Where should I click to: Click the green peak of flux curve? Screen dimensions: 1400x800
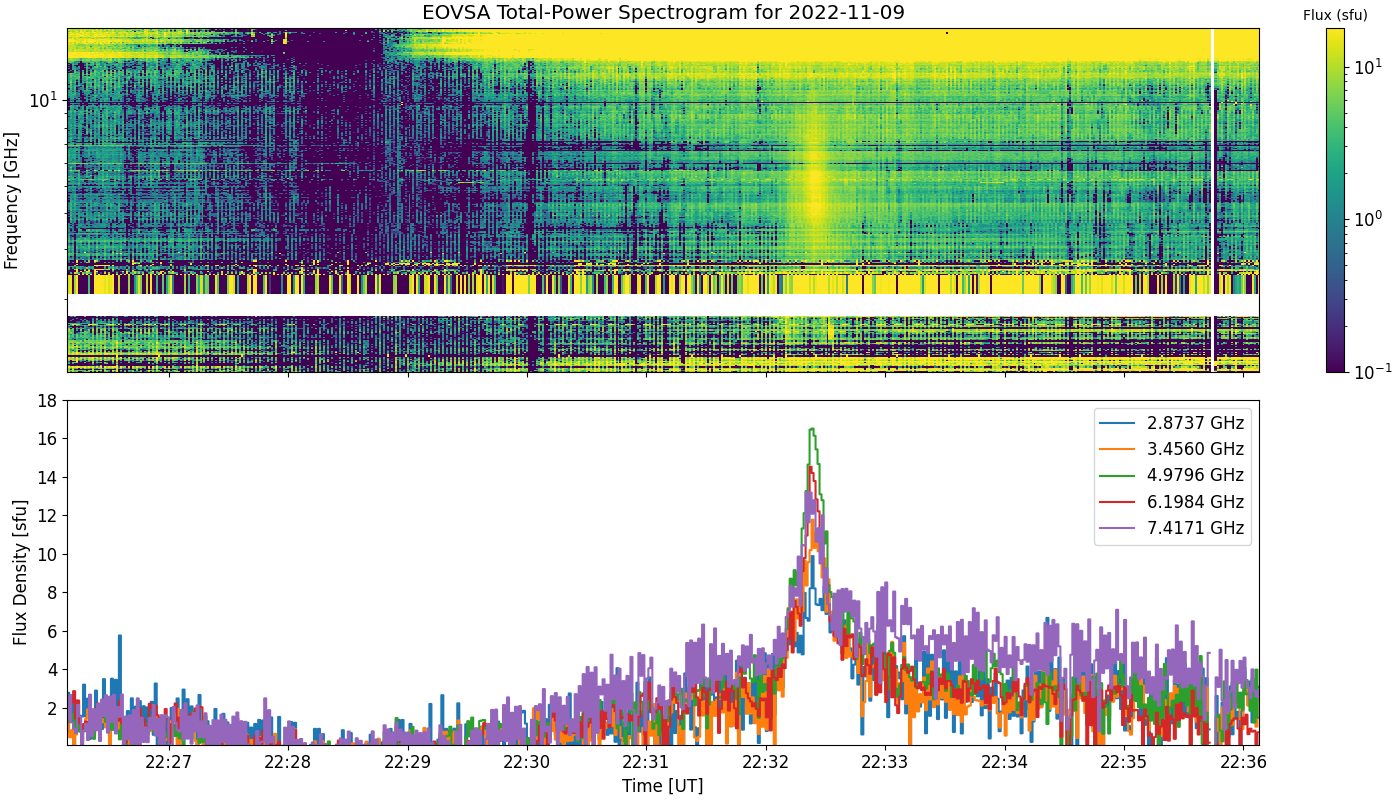[812, 430]
